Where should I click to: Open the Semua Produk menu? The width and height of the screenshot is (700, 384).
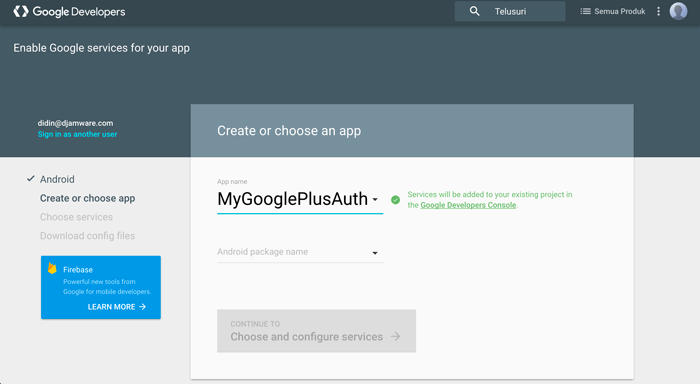click(612, 11)
